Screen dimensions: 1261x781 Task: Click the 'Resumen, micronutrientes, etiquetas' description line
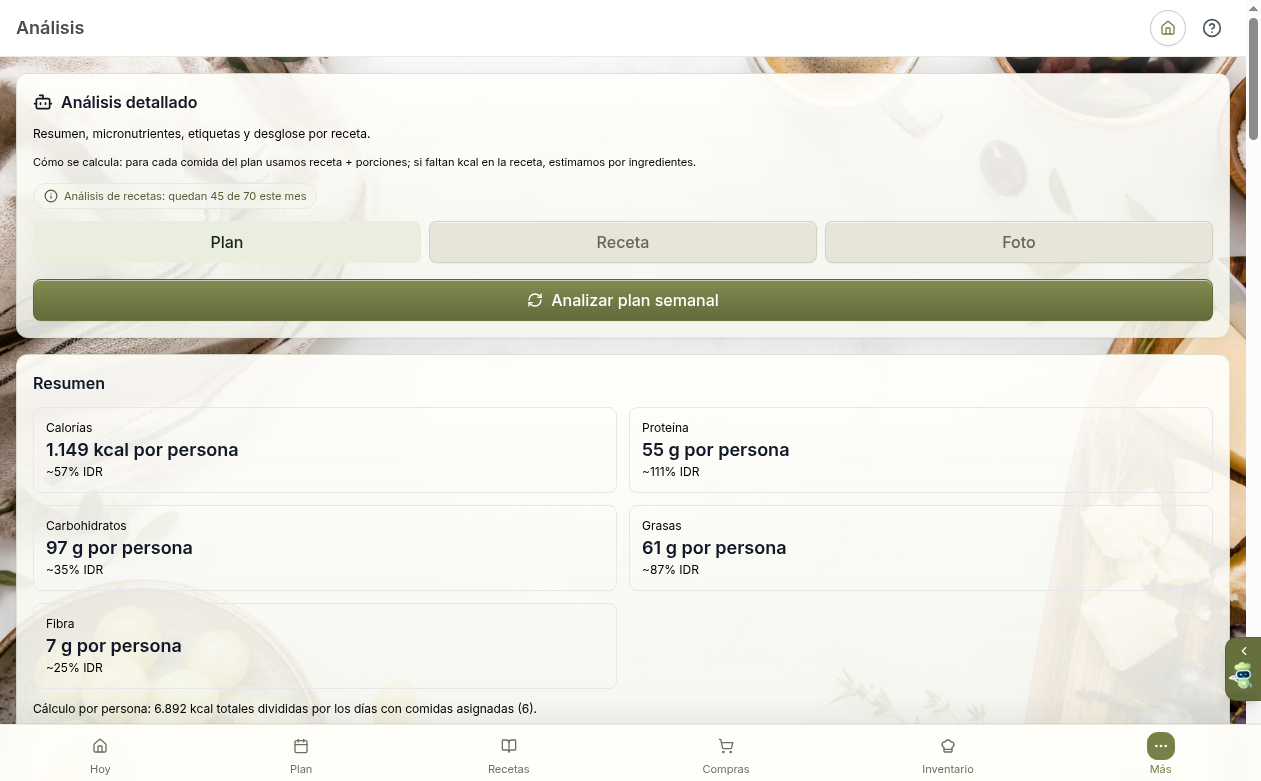click(x=202, y=133)
